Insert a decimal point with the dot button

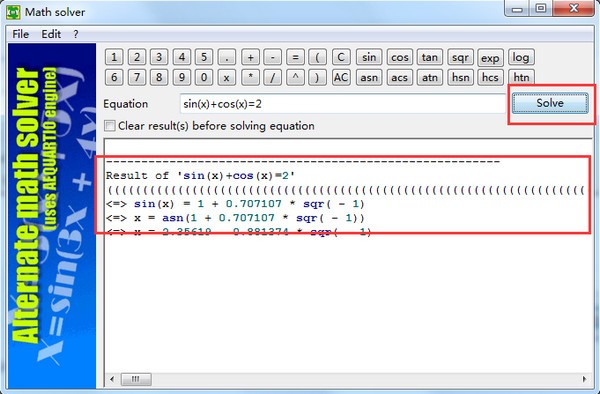click(x=227, y=57)
